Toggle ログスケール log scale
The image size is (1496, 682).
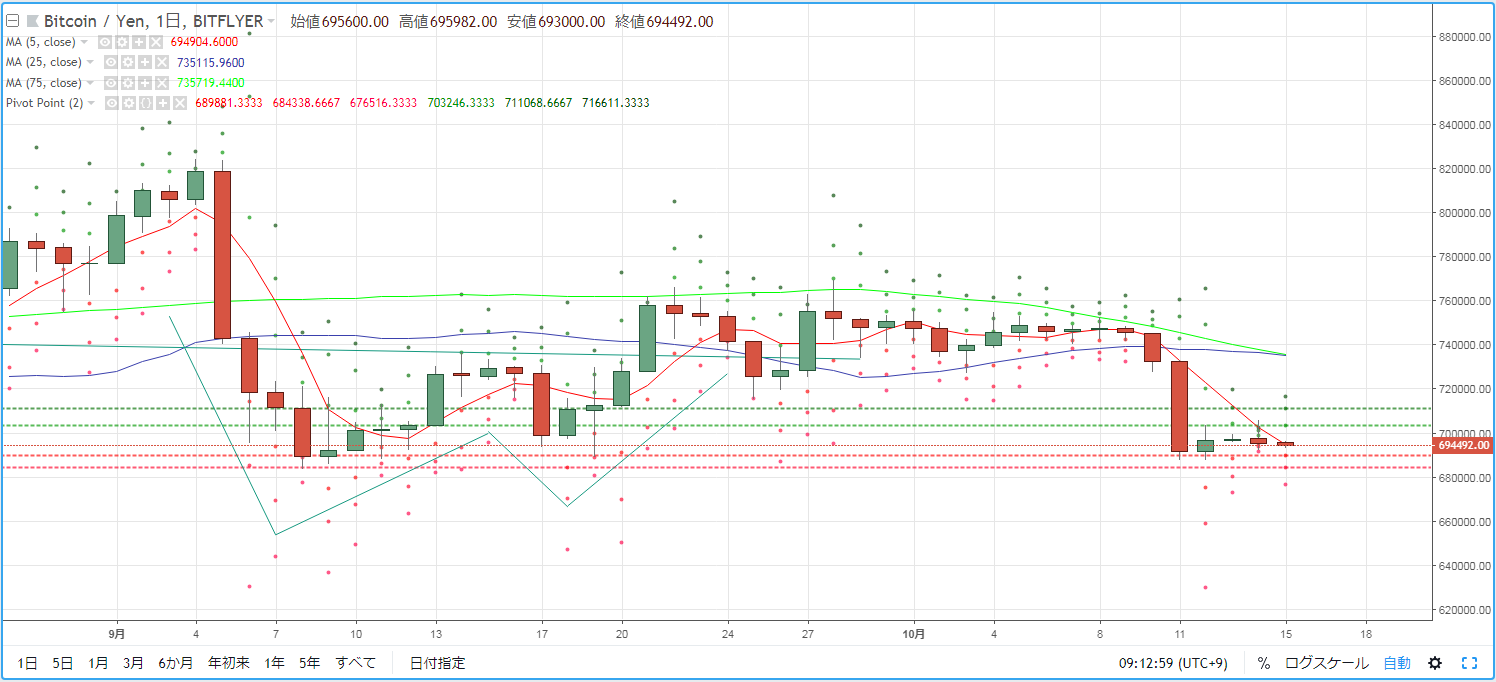point(1327,663)
